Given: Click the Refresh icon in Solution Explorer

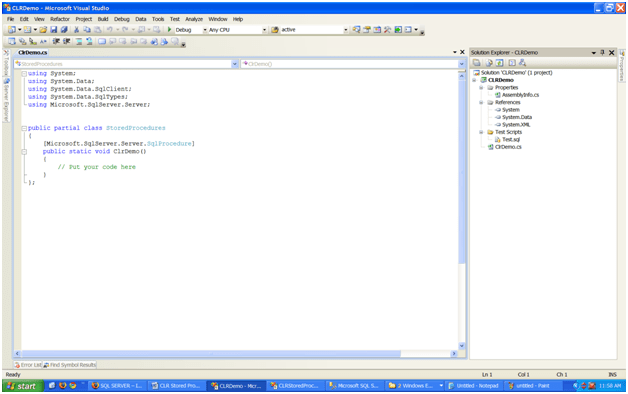Looking at the screenshot, I should 499,62.
